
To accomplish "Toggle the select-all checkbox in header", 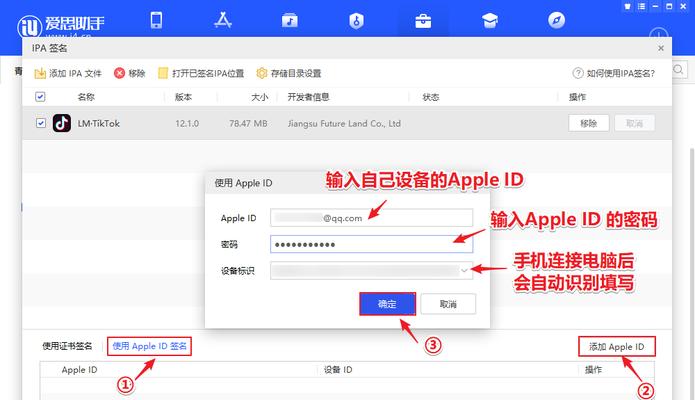I will [x=40, y=97].
